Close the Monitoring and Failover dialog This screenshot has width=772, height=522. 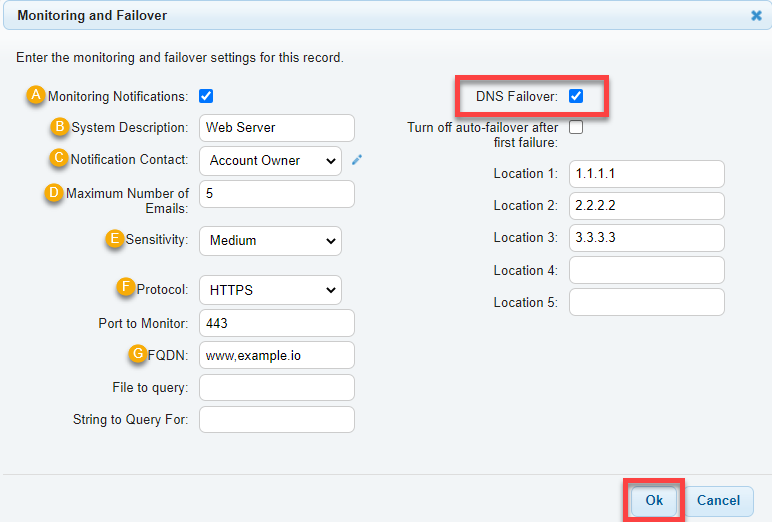coord(756,16)
